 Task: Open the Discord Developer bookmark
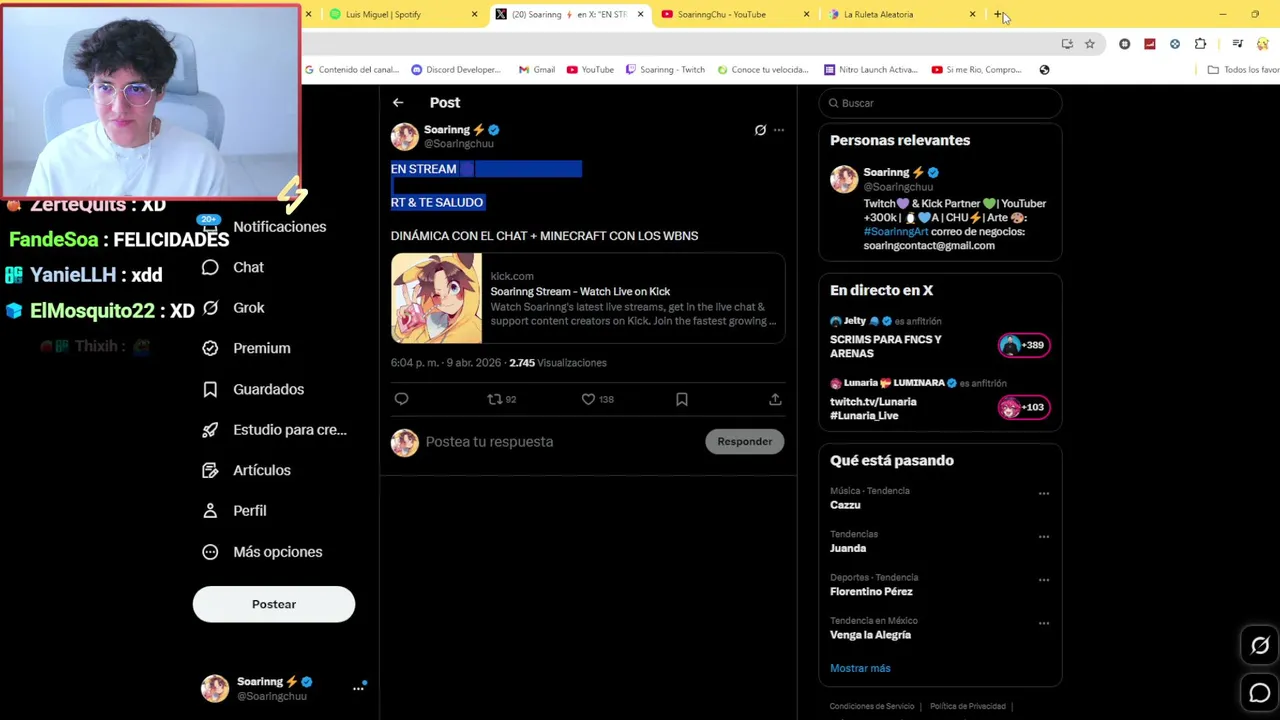click(456, 70)
